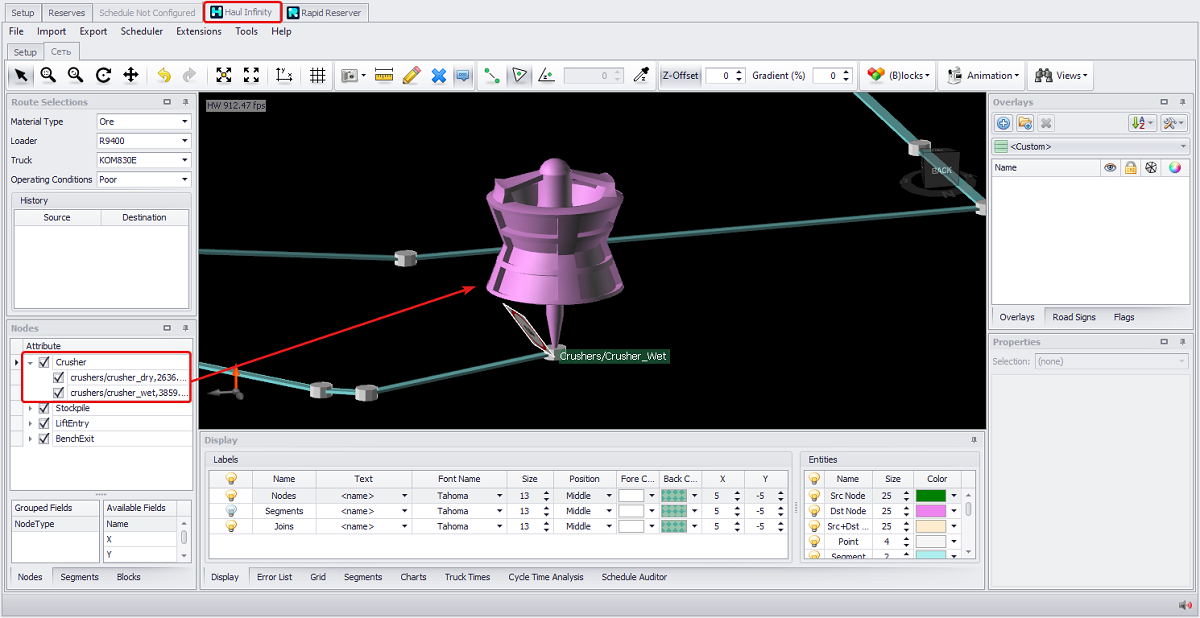Uncheck the Crusher node group checkbox
The width and height of the screenshot is (1200, 618).
44,362
